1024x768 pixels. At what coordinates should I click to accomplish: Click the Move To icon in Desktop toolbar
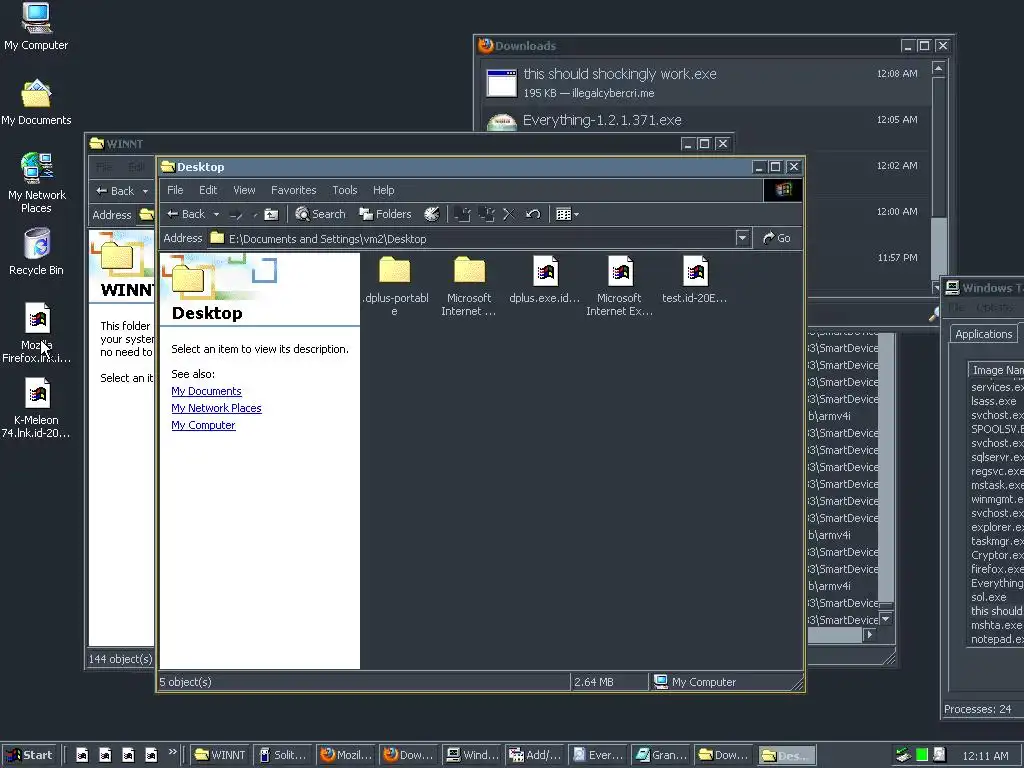[x=462, y=214]
